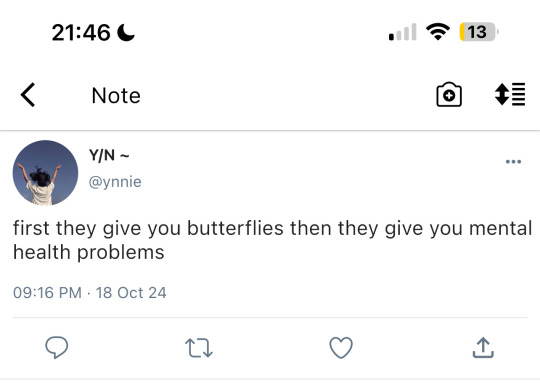
Task: Tap the moon focus mode icon
Action: pyautogui.click(x=126, y=33)
